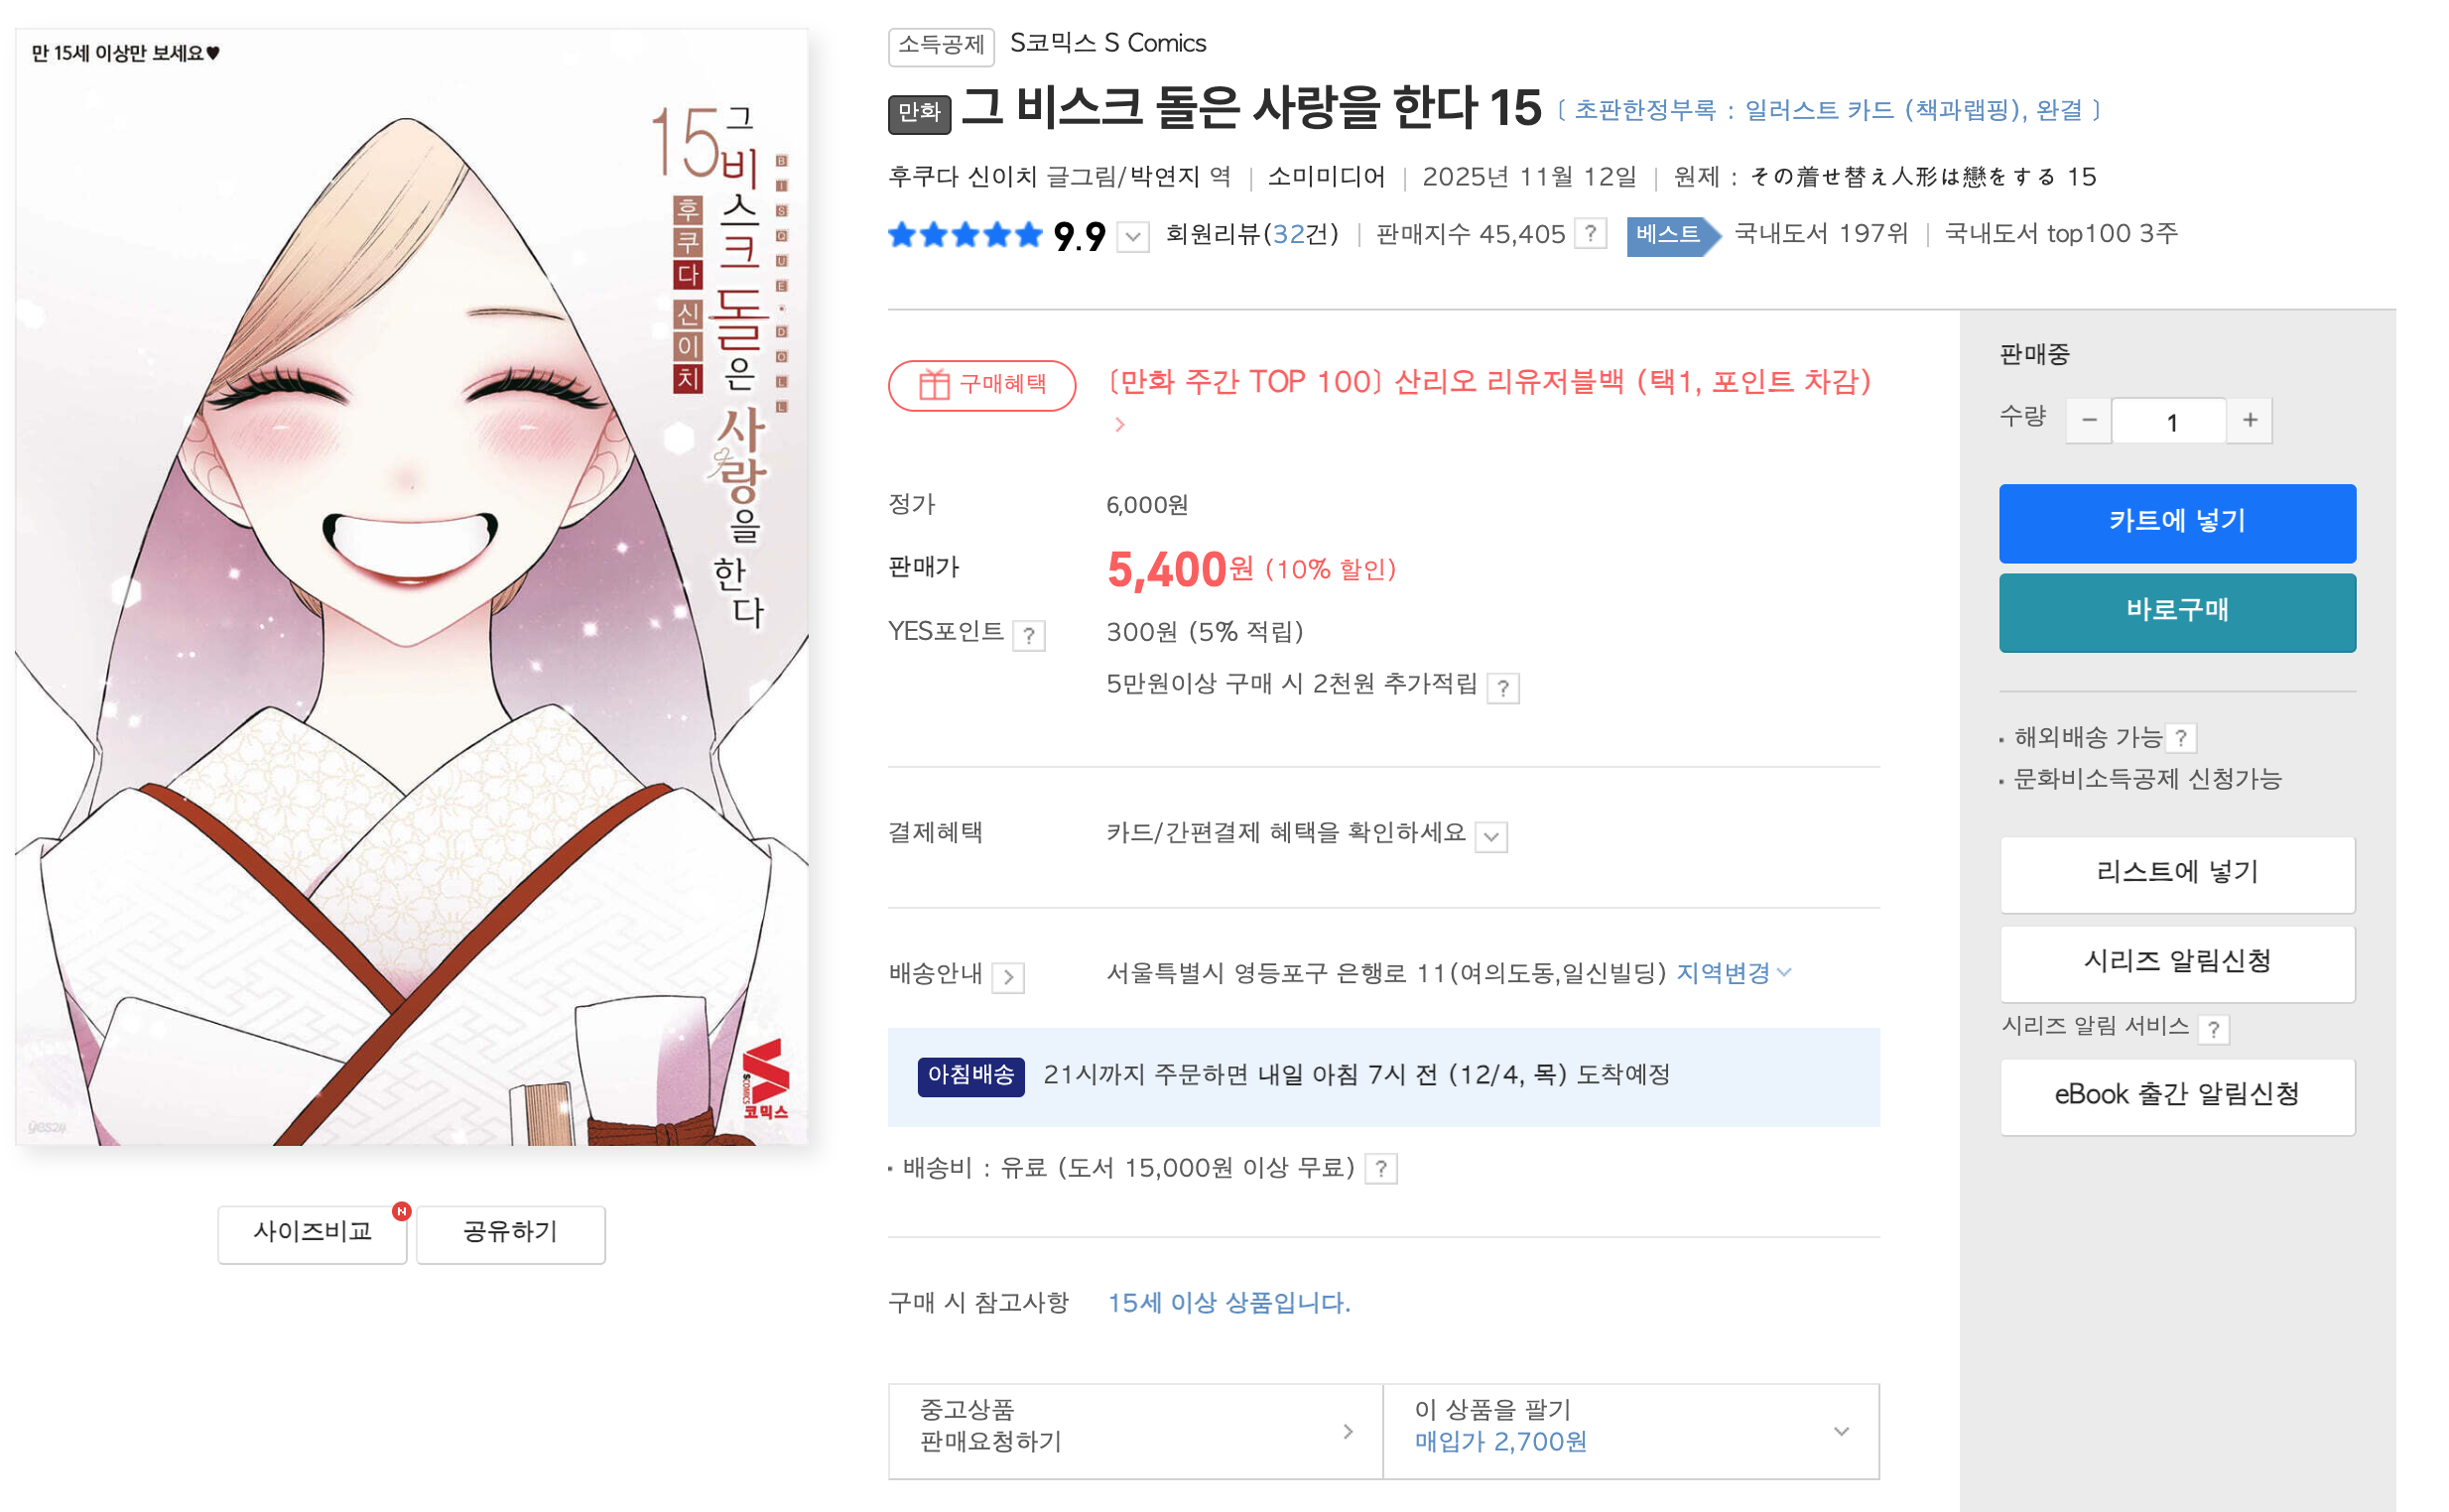This screenshot has height=1512, width=2449.
Task: Click the quantity input field
Action: pyautogui.click(x=2169, y=421)
